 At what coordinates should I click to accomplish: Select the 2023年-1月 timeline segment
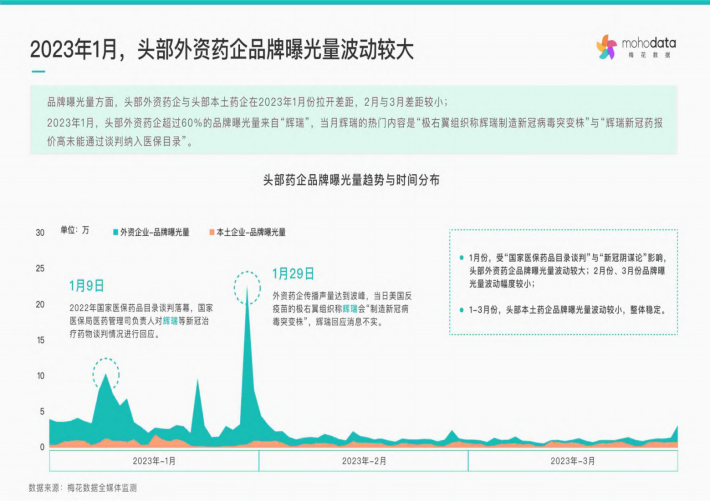point(154,461)
